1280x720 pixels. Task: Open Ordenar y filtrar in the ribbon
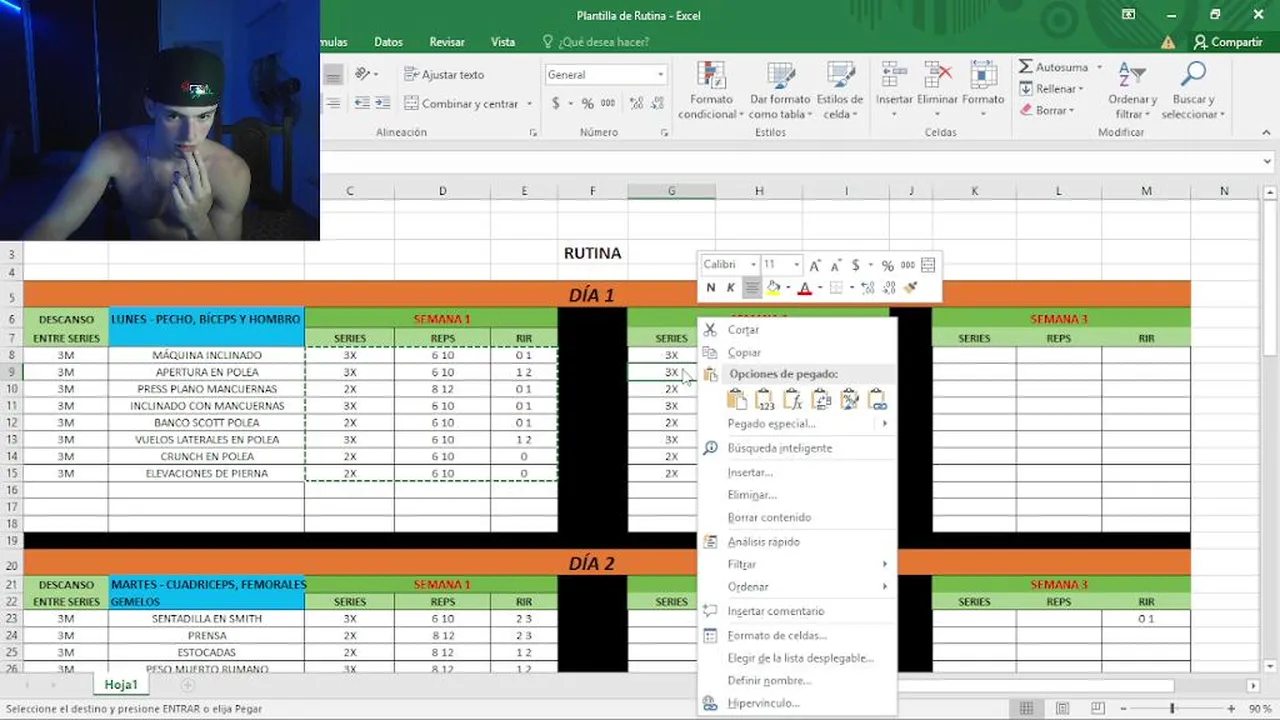(1132, 91)
